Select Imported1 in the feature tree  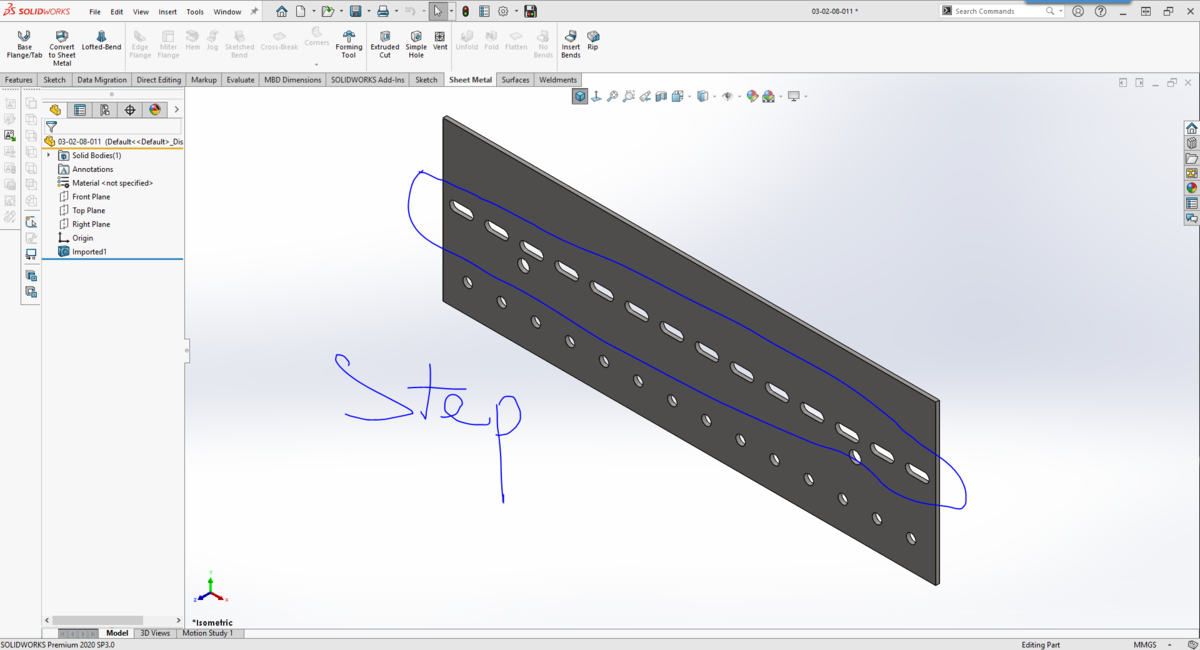point(89,252)
